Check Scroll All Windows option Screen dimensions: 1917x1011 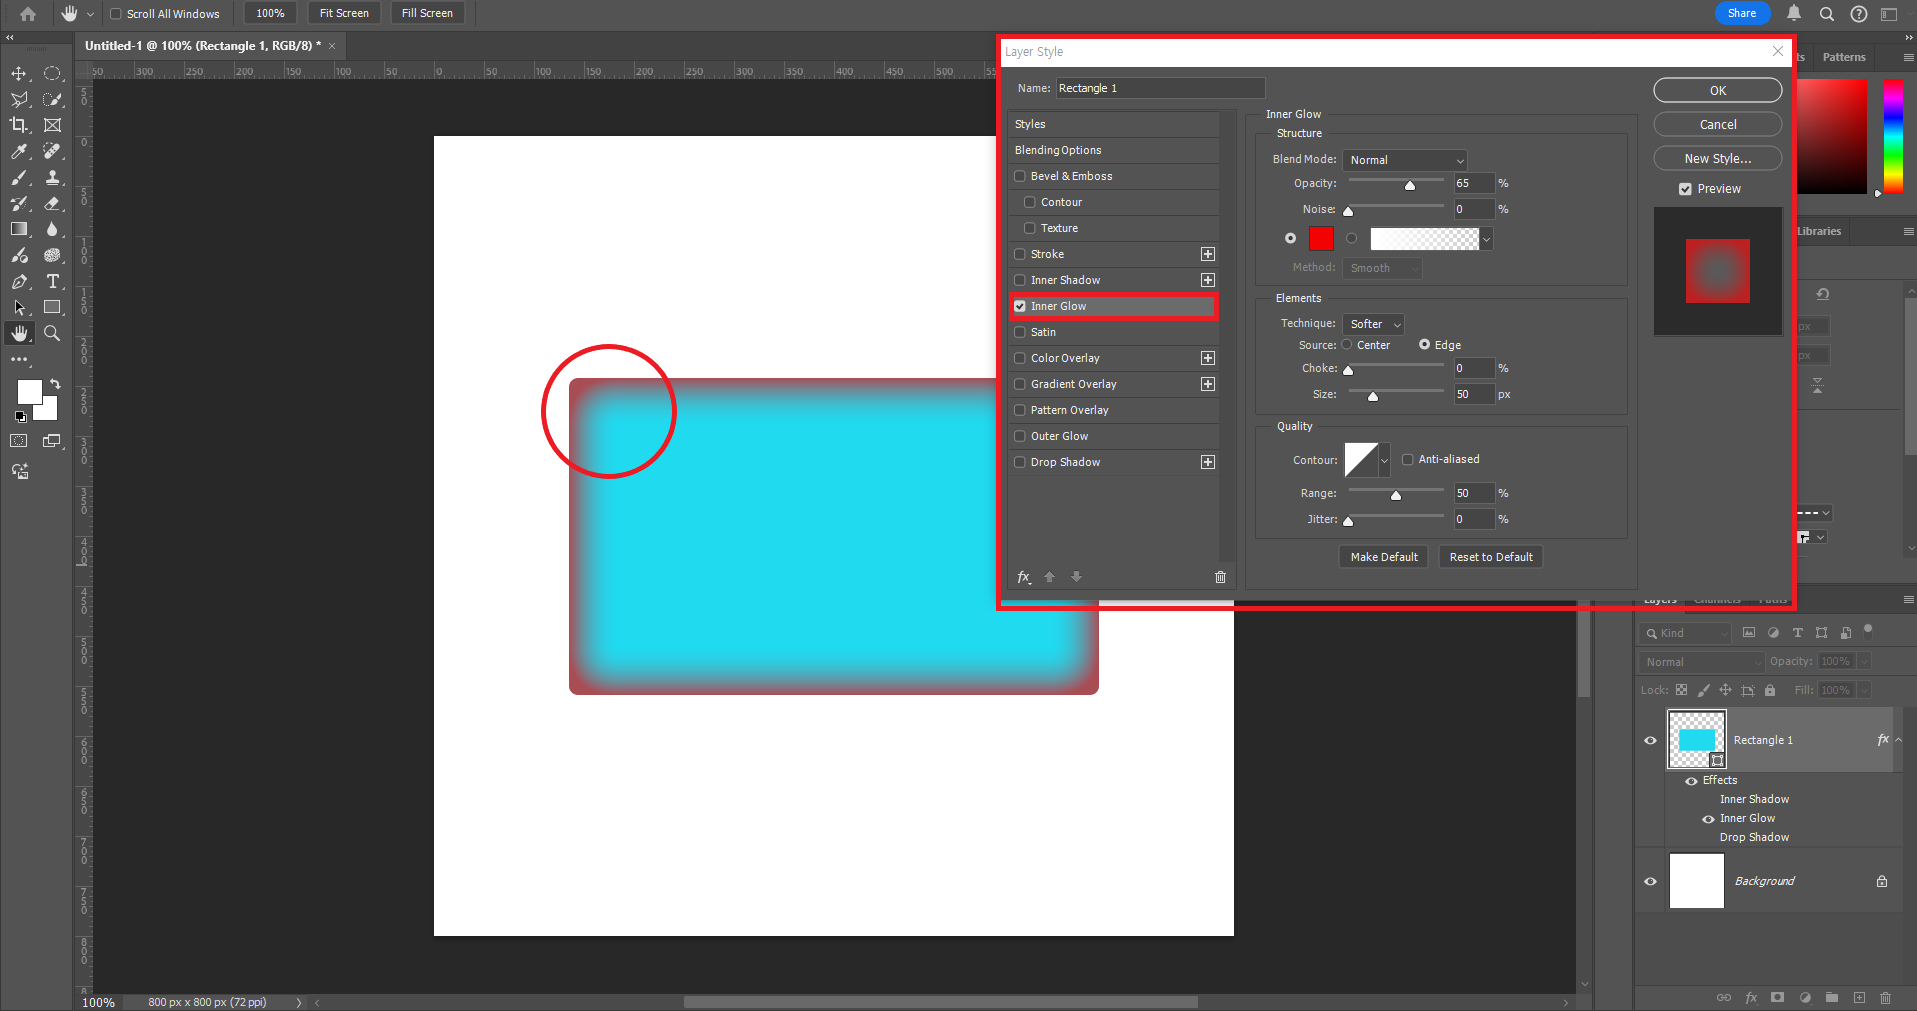point(115,14)
